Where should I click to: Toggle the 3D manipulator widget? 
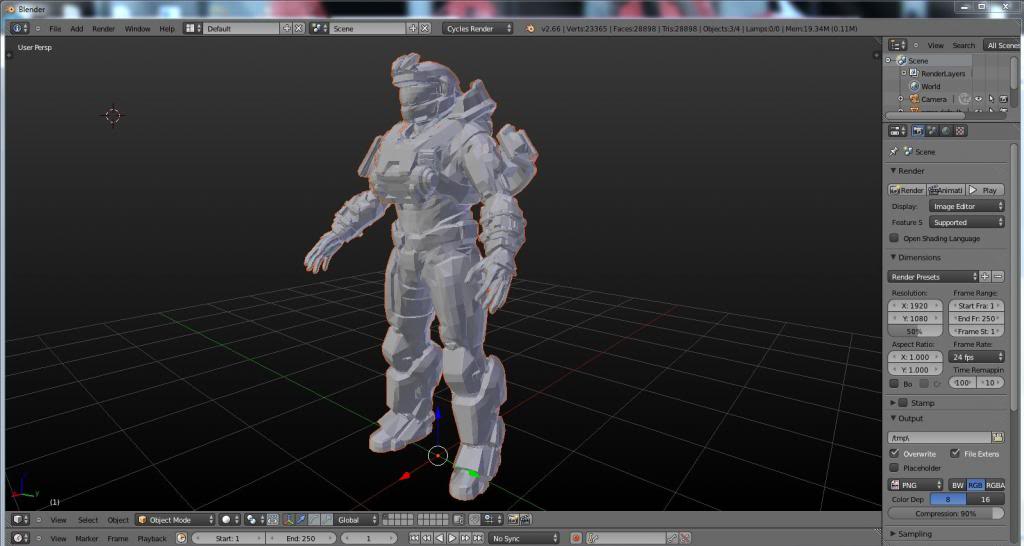tap(289, 520)
